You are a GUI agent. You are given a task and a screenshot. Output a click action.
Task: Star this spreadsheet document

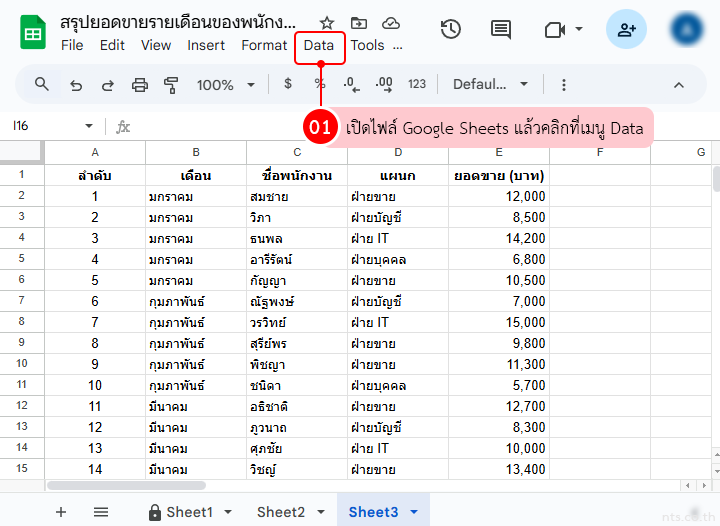[x=327, y=23]
